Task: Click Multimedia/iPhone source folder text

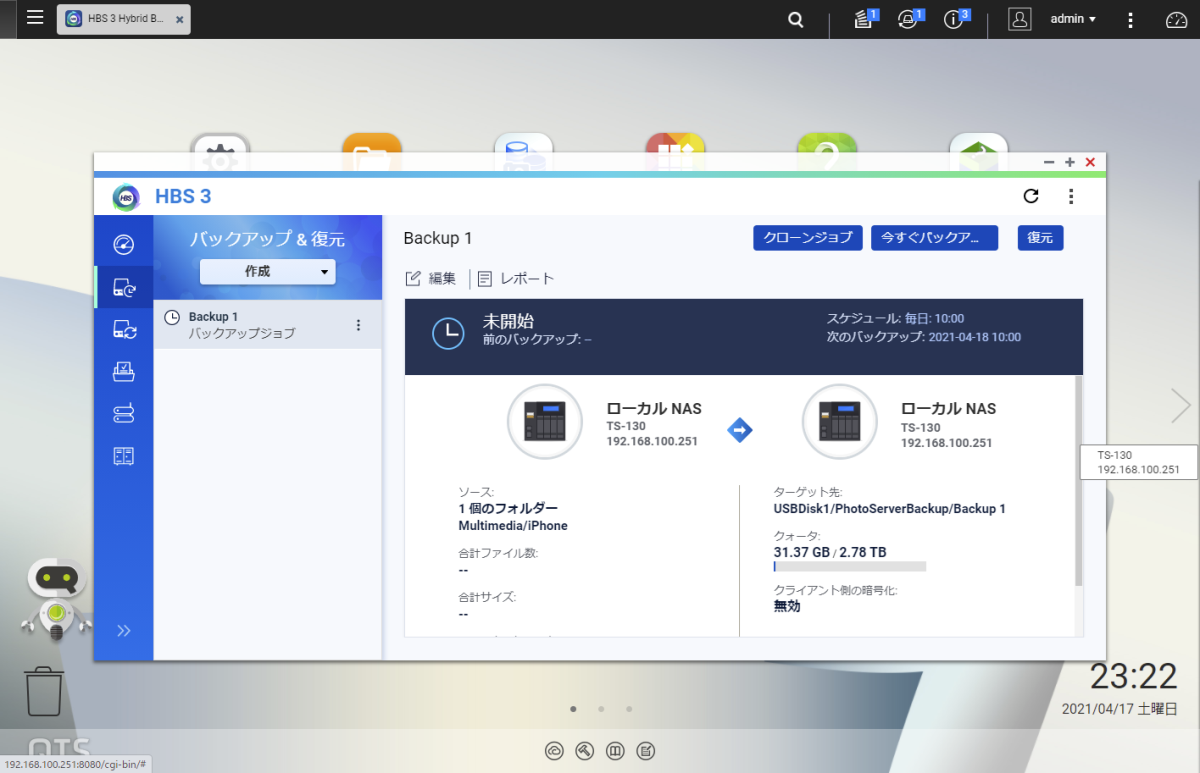Action: click(513, 525)
